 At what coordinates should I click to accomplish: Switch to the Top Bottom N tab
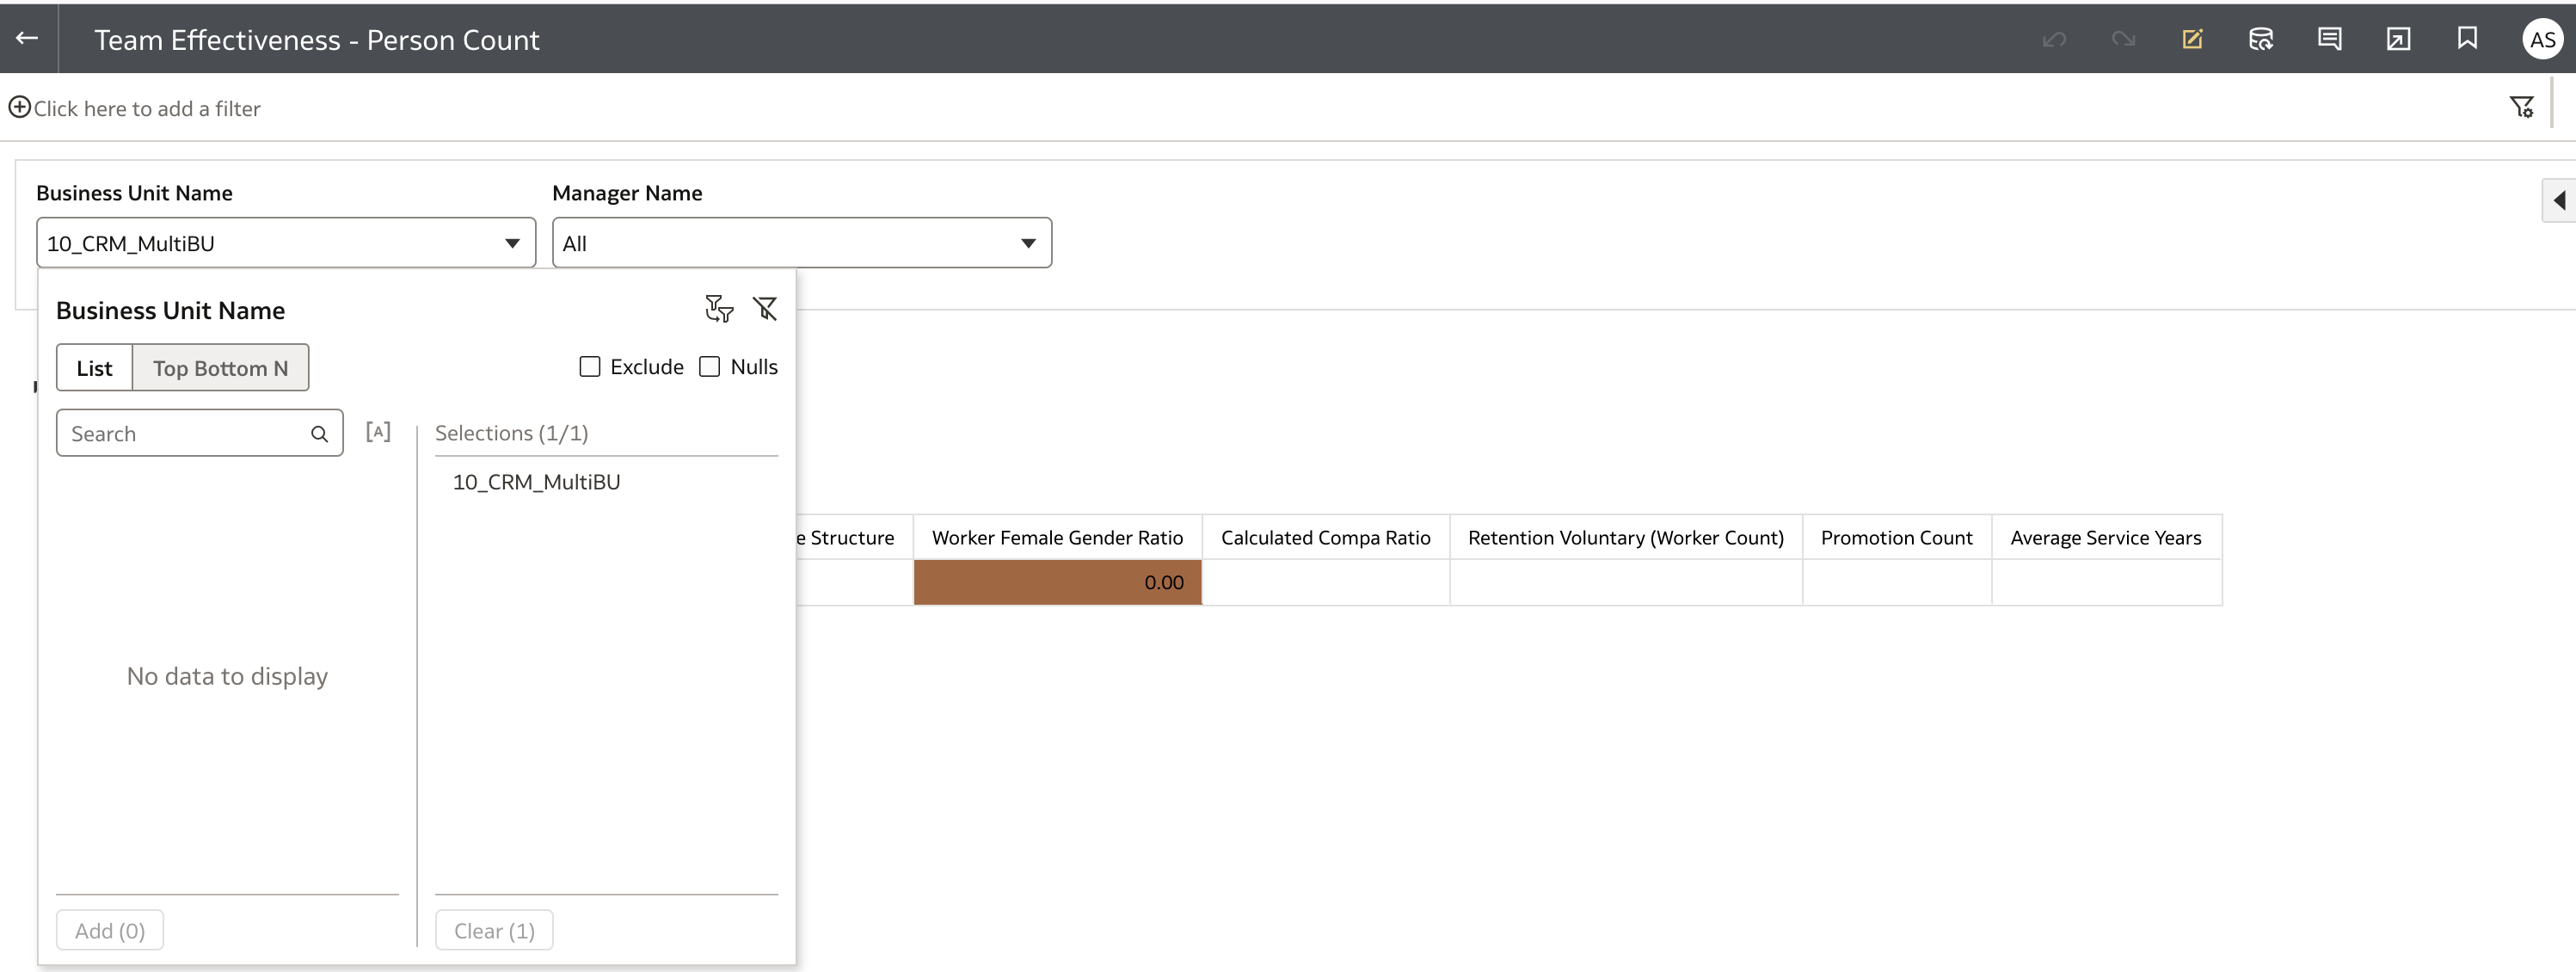pos(220,368)
